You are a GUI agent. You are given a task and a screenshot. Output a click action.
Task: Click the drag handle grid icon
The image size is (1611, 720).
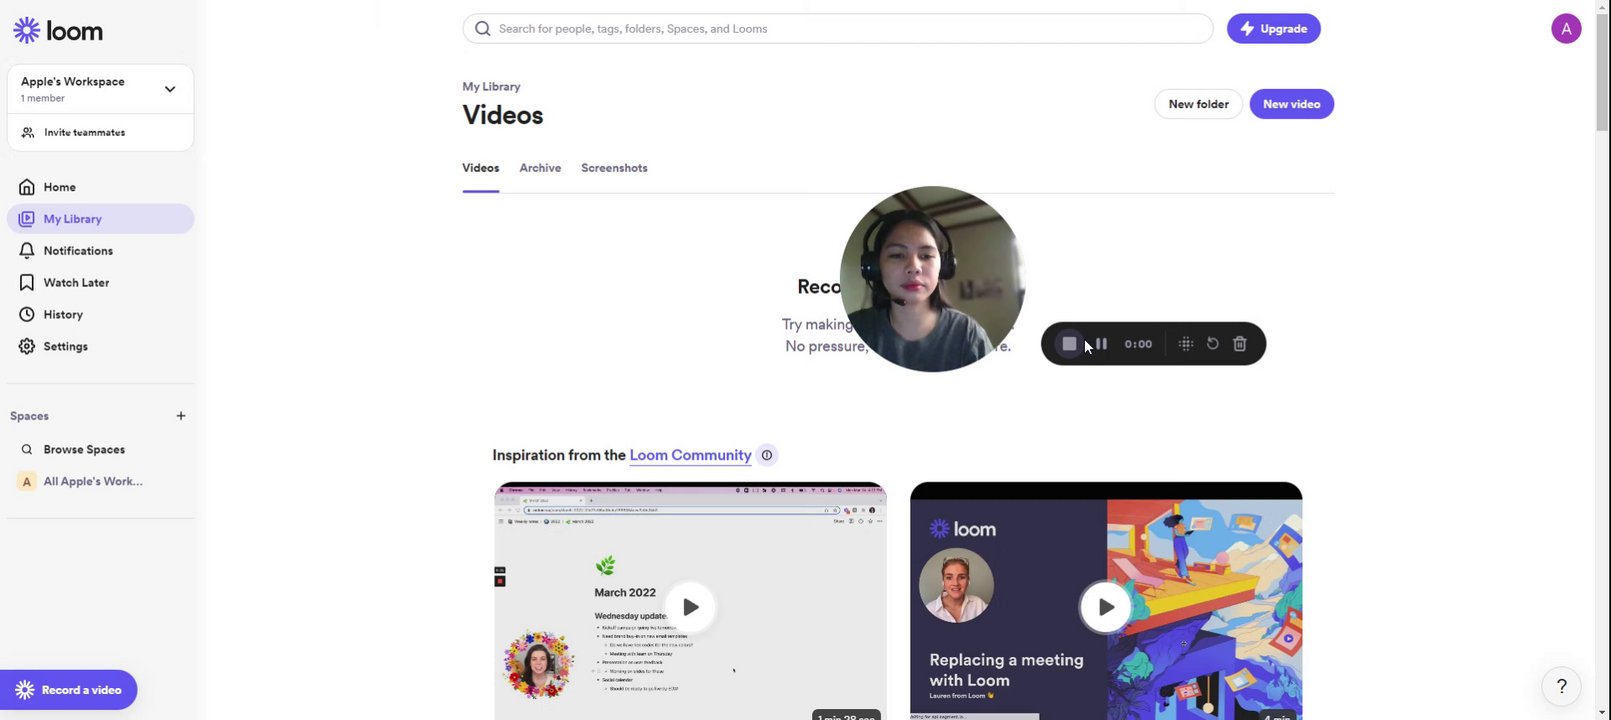1186,344
